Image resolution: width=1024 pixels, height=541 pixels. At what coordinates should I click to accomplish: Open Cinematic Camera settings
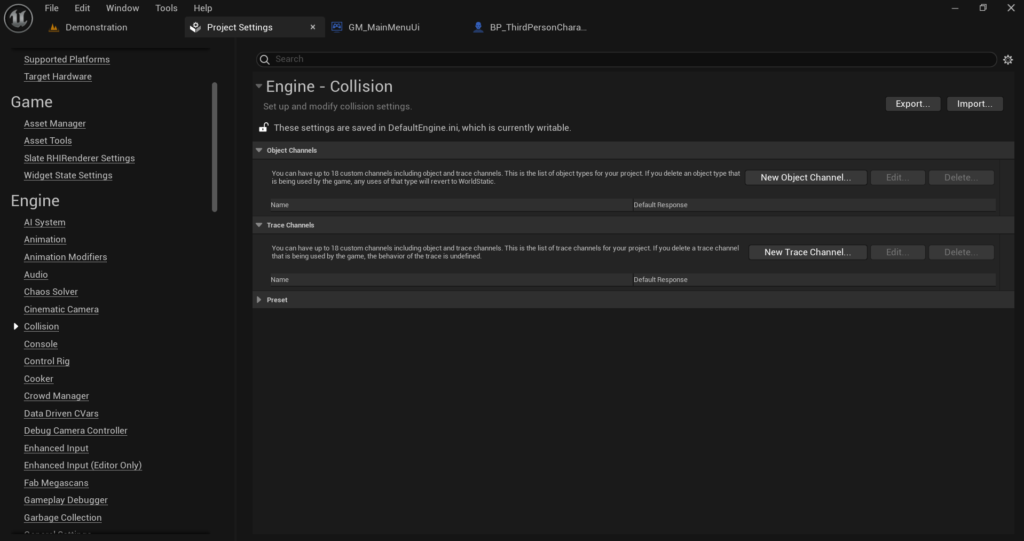coord(61,309)
